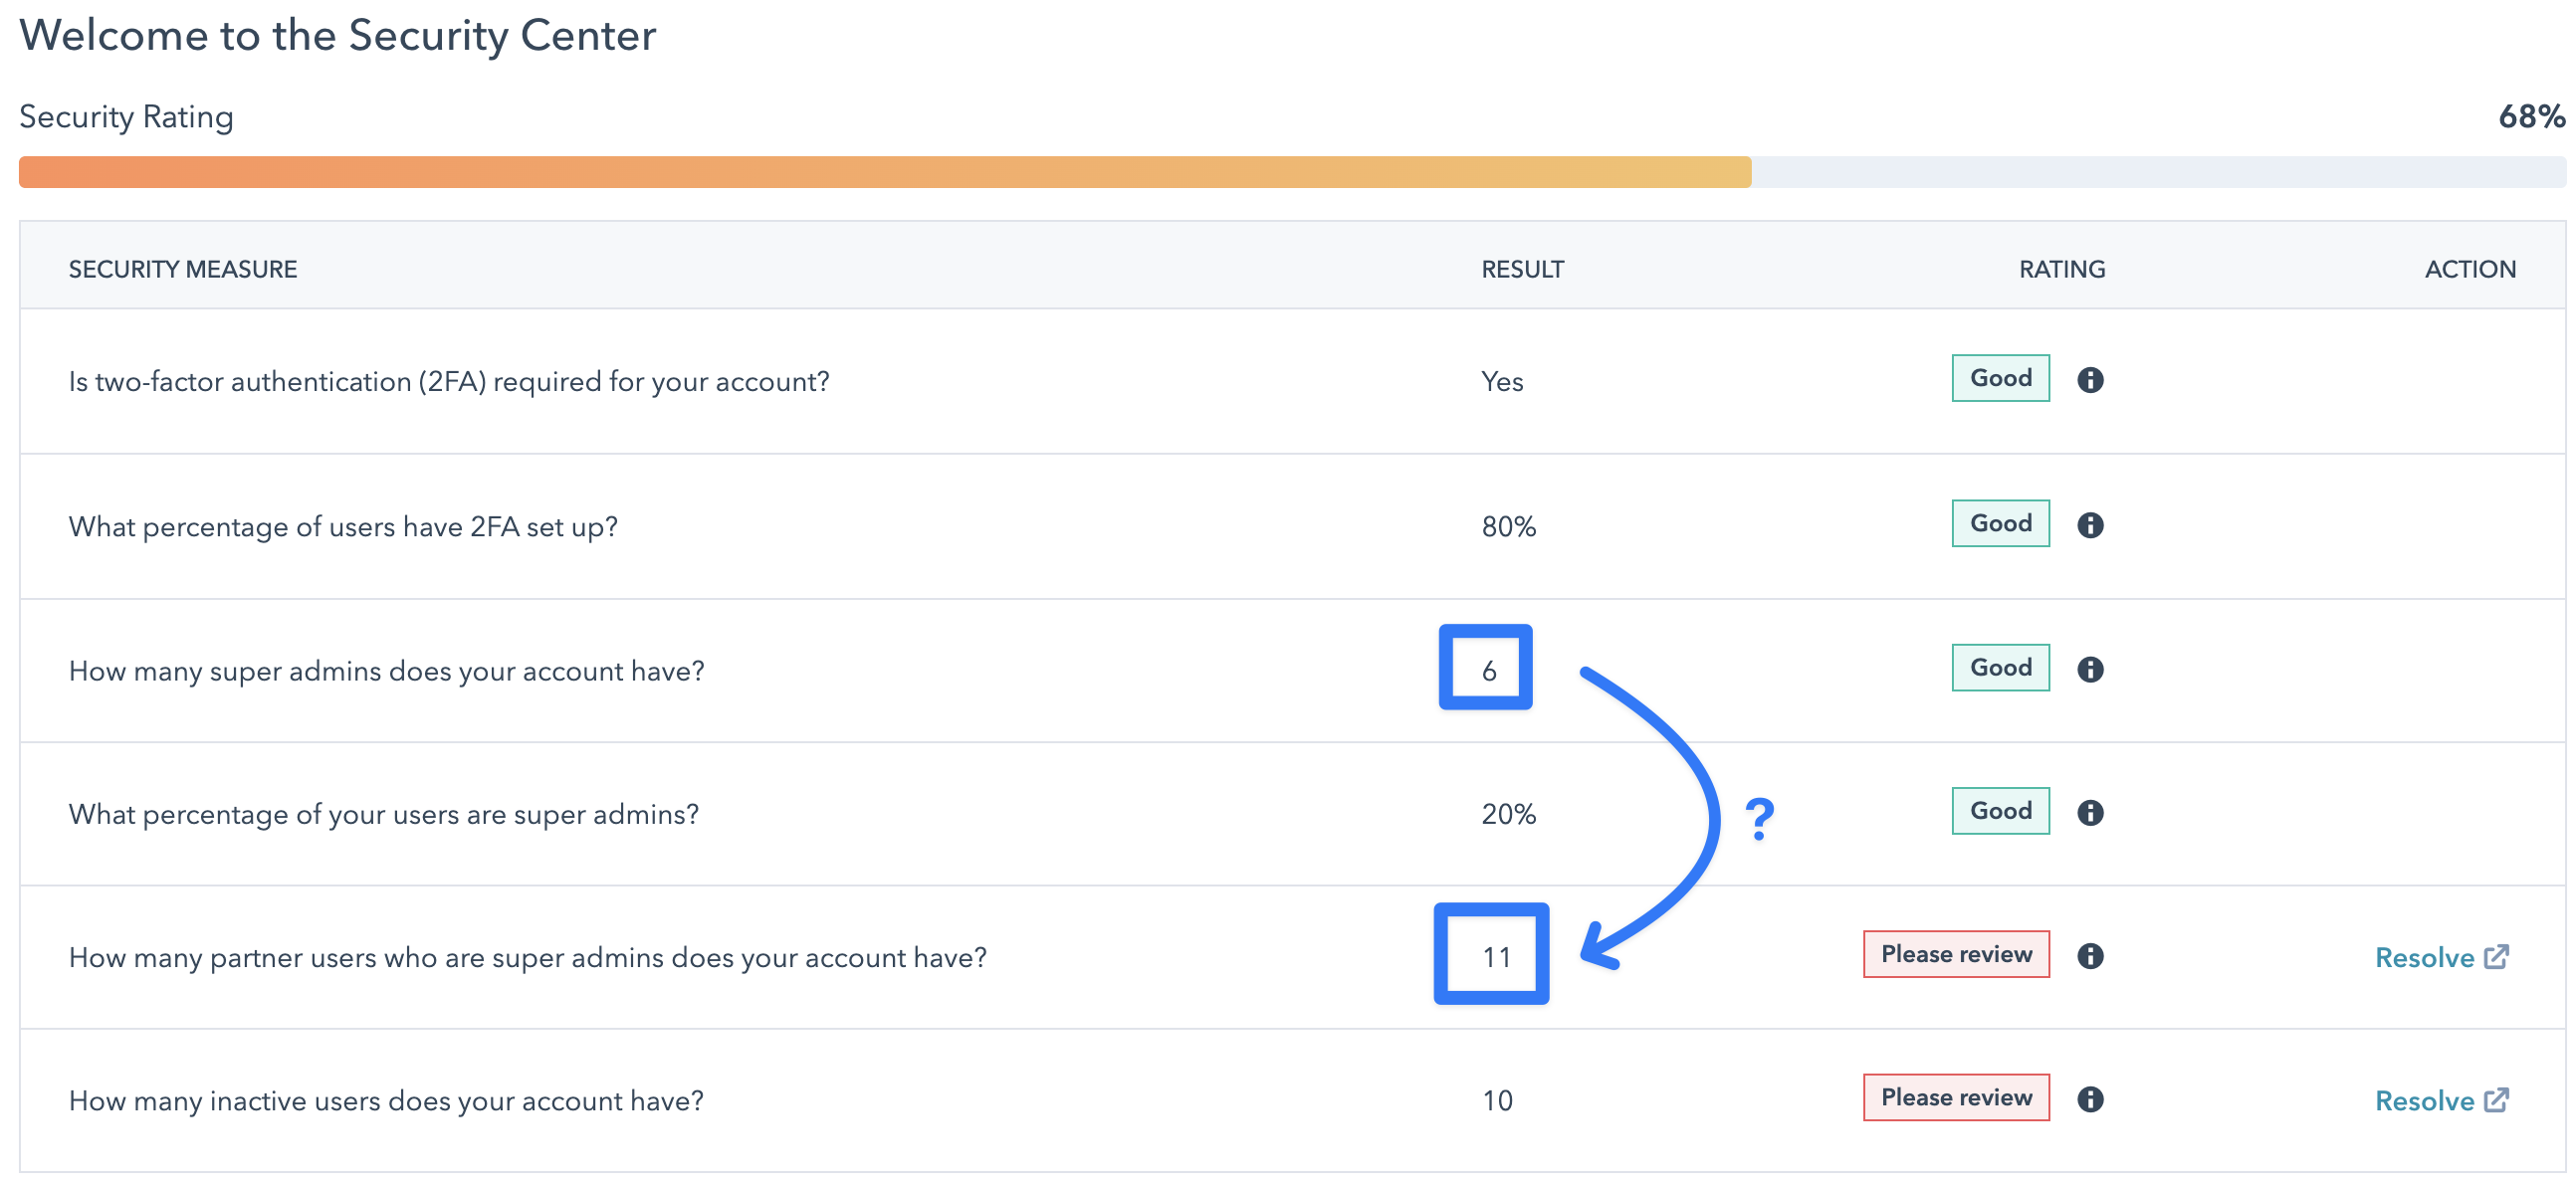This screenshot has height=1182, width=2576.
Task: Open info icon for inactive users row
Action: click(2089, 1099)
